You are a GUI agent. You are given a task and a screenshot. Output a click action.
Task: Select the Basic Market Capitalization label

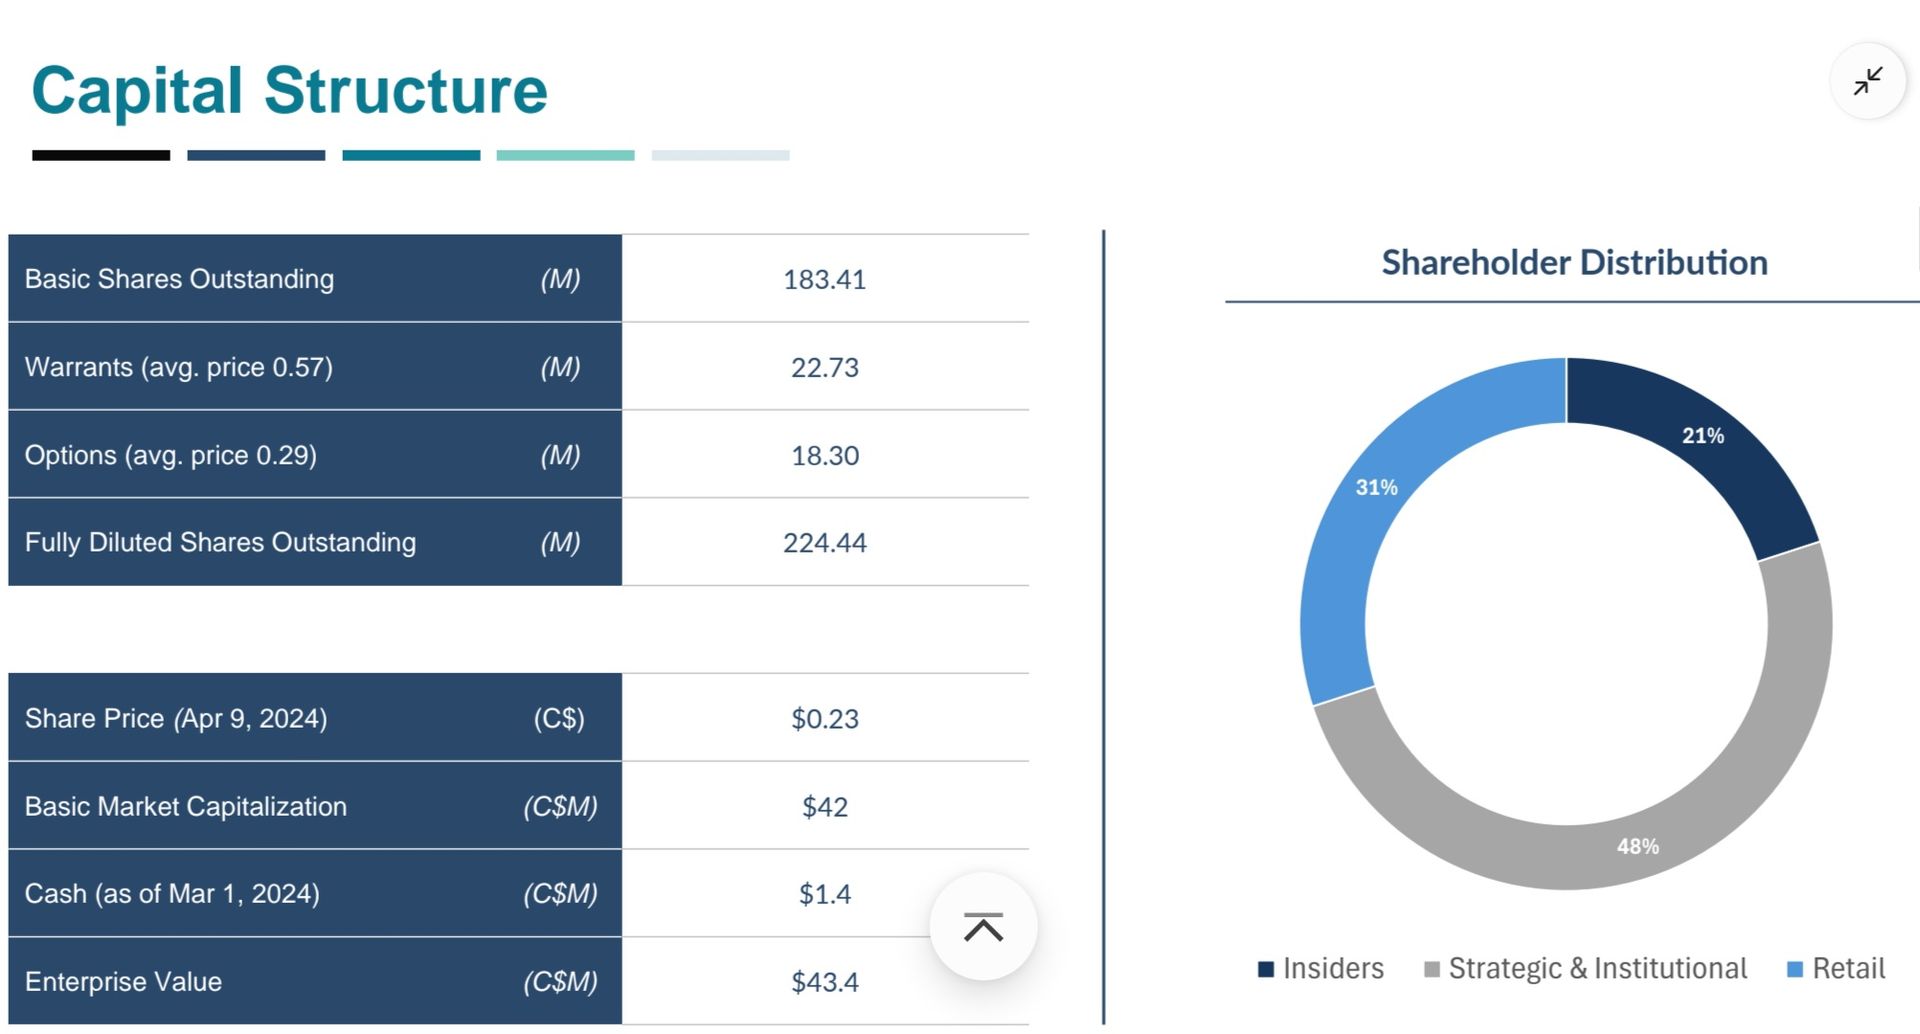click(x=186, y=806)
